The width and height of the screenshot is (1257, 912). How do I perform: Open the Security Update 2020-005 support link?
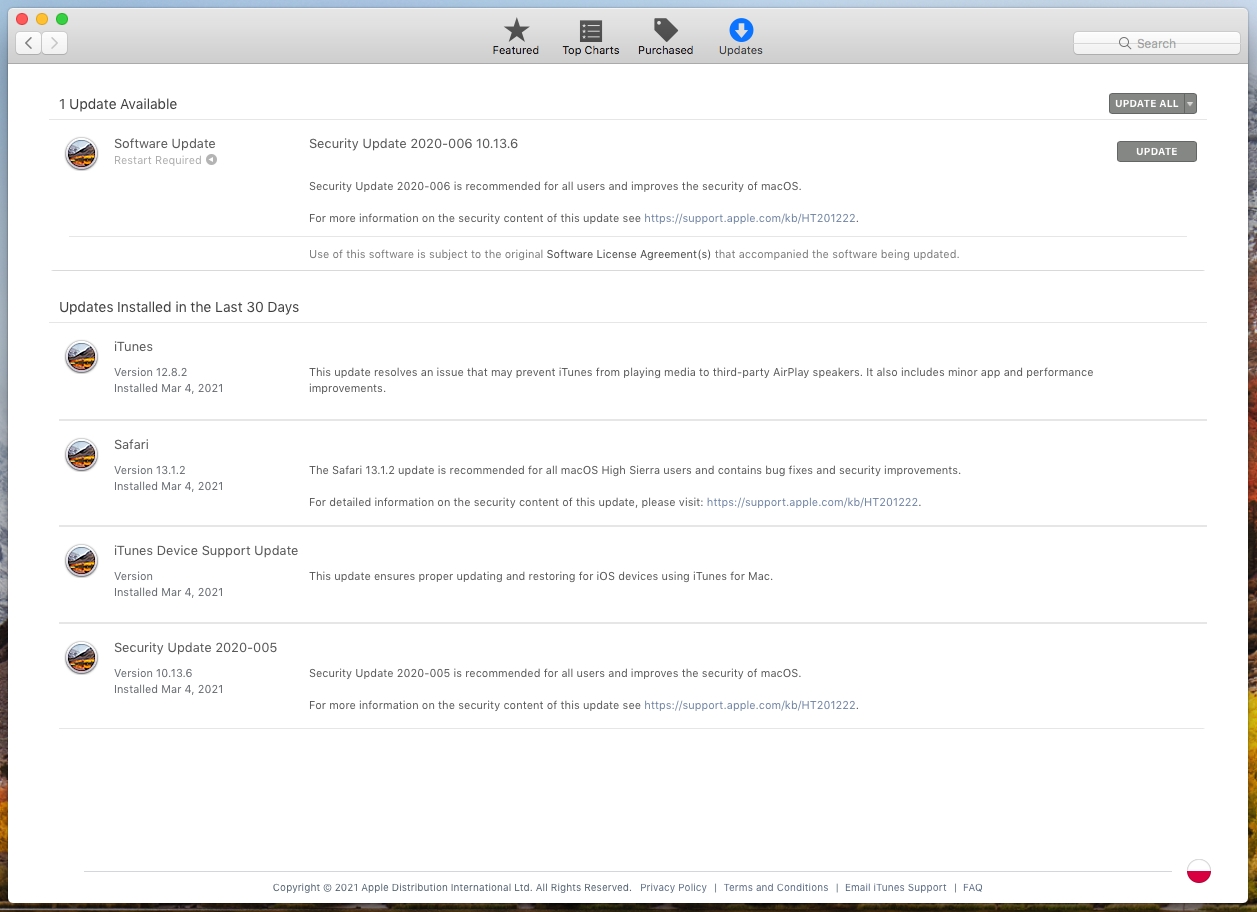click(x=750, y=705)
